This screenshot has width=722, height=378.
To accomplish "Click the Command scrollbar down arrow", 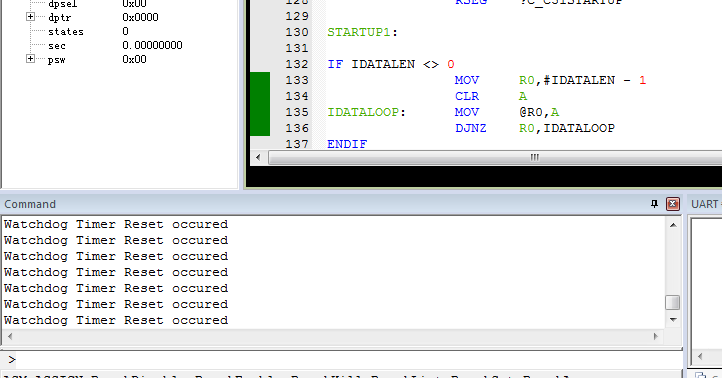I will 673,320.
